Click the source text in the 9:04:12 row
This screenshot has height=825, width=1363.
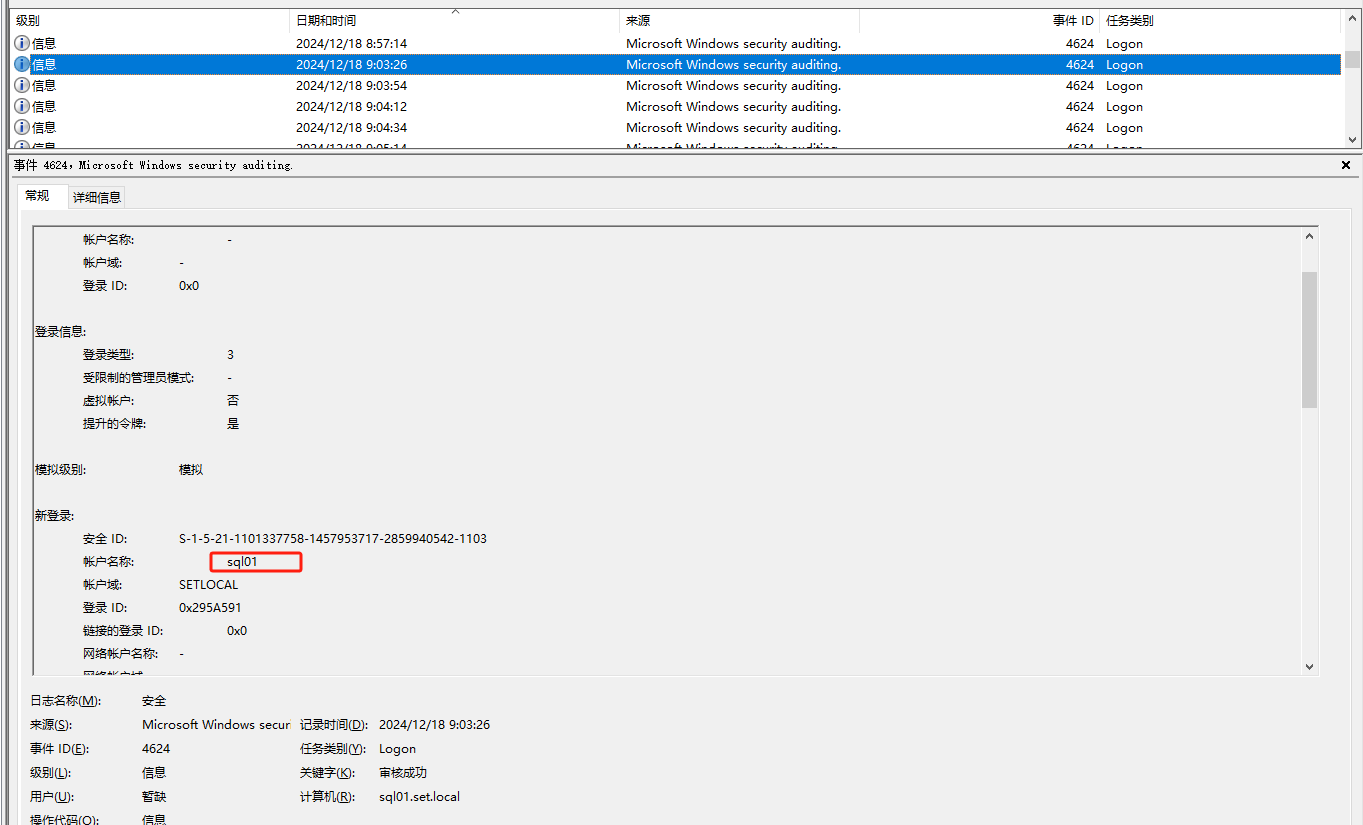(x=733, y=106)
